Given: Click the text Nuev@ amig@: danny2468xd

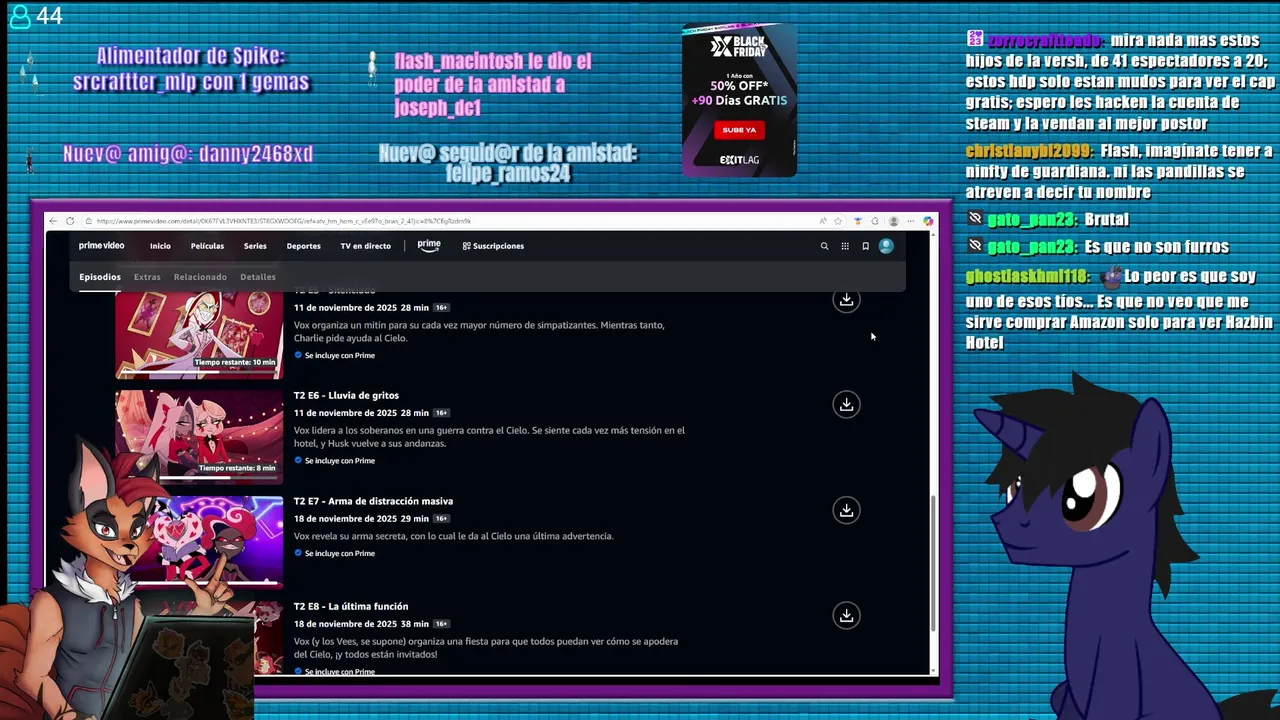Looking at the screenshot, I should (188, 154).
